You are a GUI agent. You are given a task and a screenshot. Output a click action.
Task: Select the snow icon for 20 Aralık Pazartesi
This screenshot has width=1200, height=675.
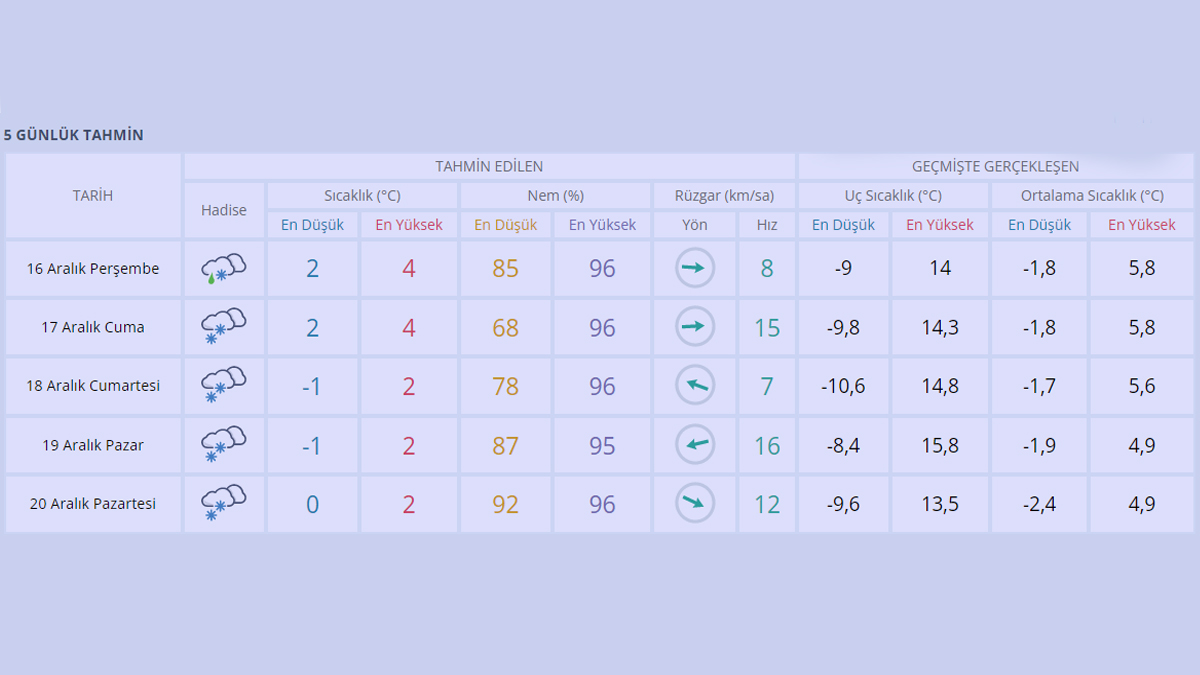click(223, 504)
